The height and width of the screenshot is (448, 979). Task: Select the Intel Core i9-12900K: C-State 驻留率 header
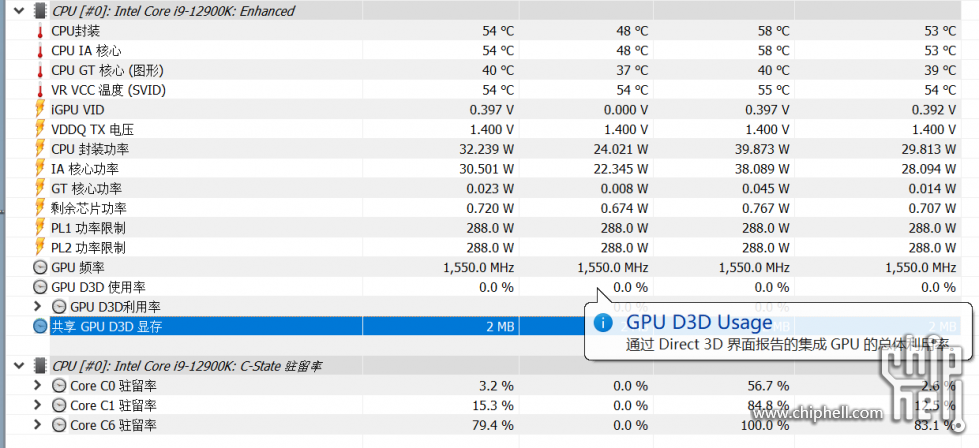pos(187,366)
